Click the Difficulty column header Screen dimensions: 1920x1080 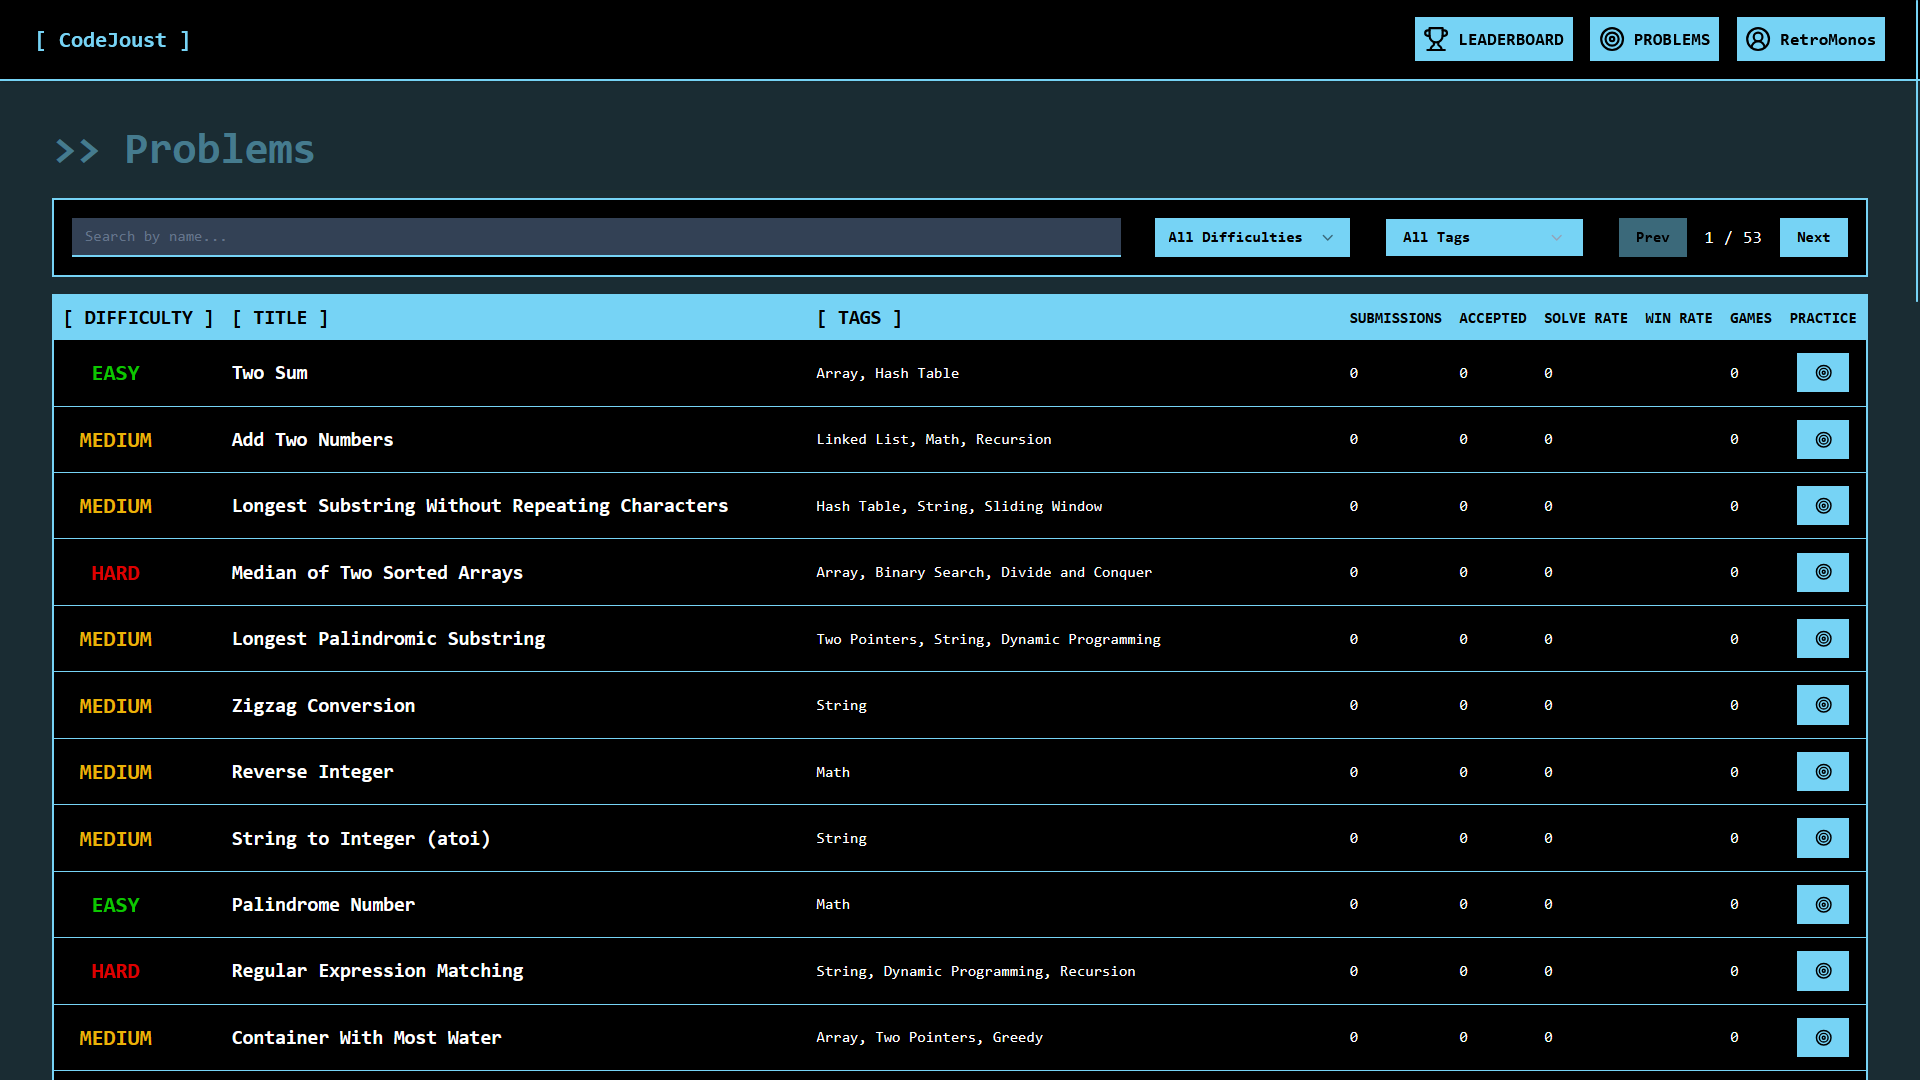pyautogui.click(x=138, y=318)
